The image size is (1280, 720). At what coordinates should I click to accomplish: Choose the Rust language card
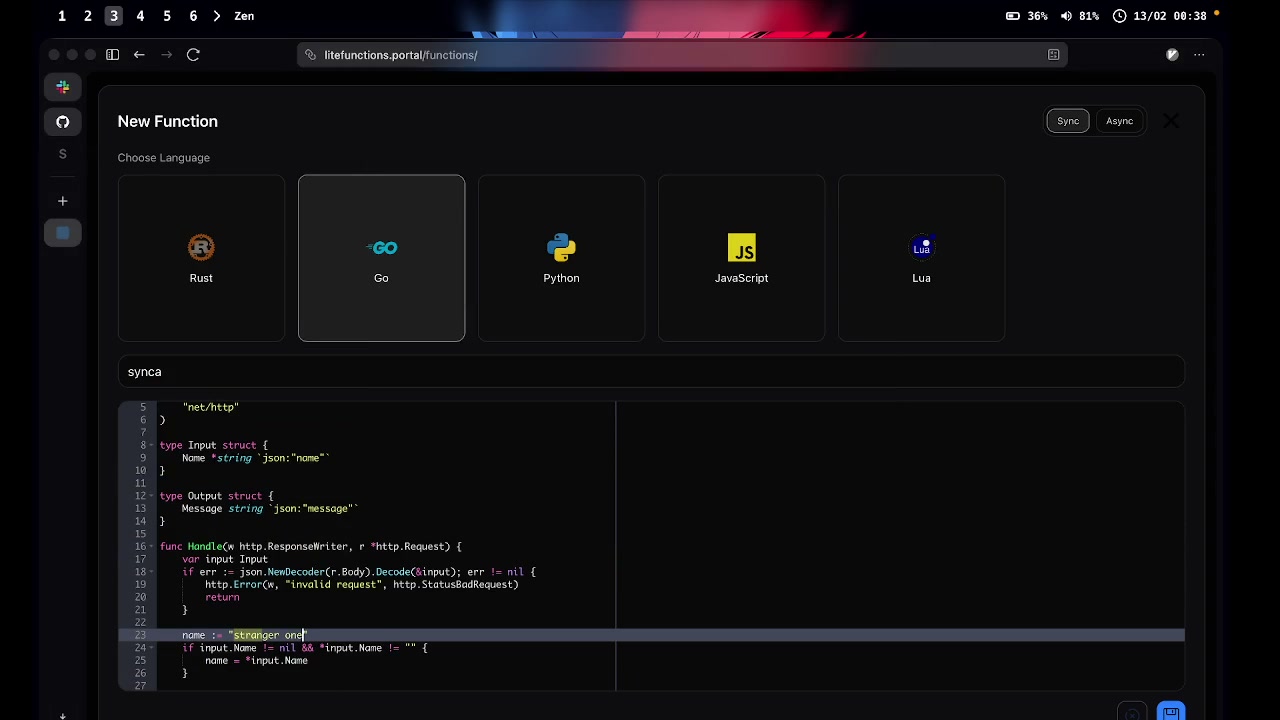coord(201,258)
